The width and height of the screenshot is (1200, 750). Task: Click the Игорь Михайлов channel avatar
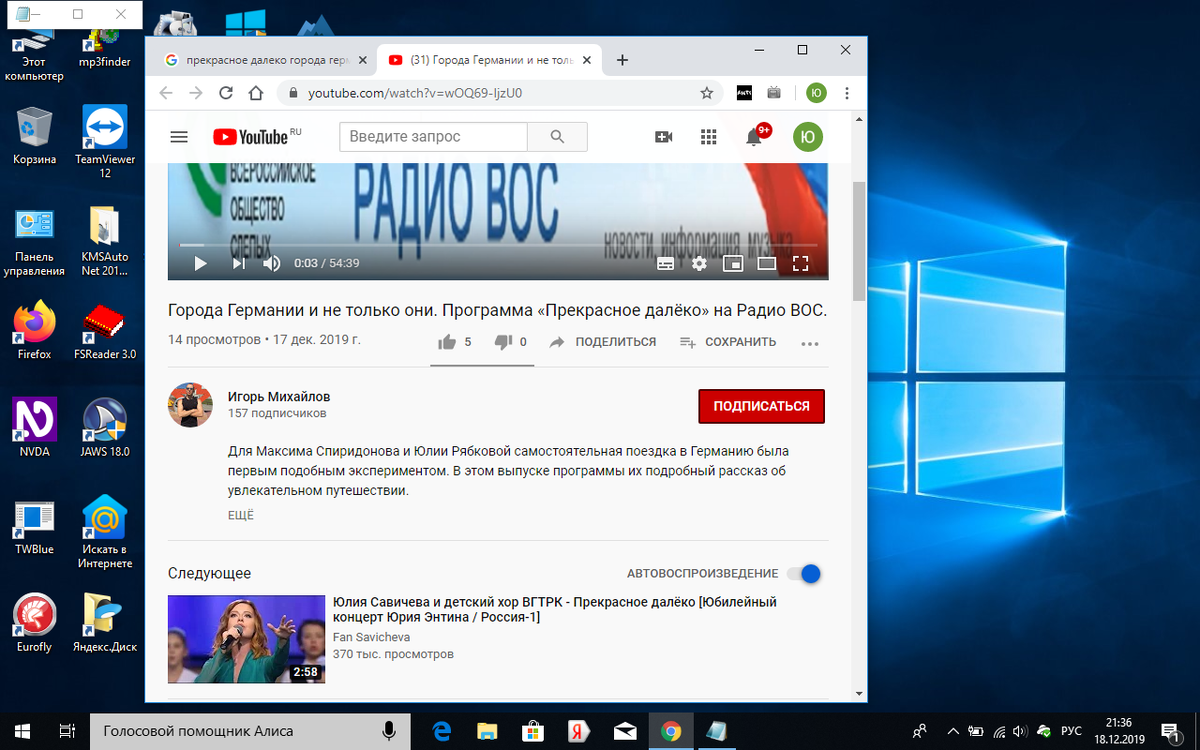(x=190, y=405)
